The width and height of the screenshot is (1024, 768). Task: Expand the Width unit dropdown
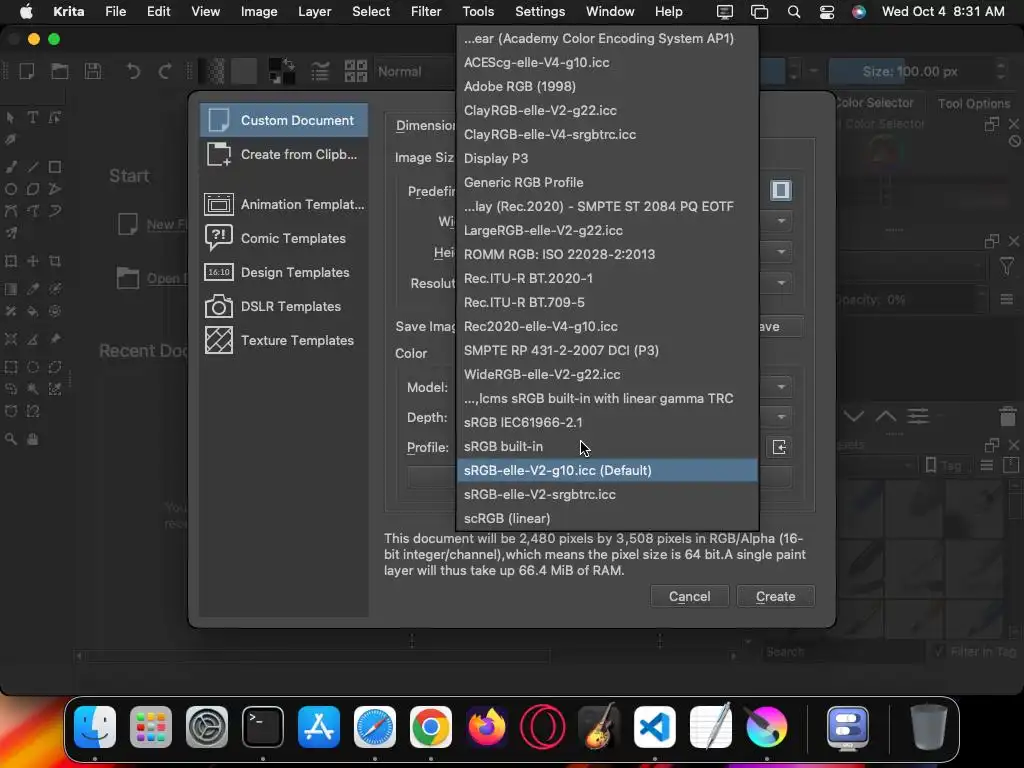click(x=781, y=221)
